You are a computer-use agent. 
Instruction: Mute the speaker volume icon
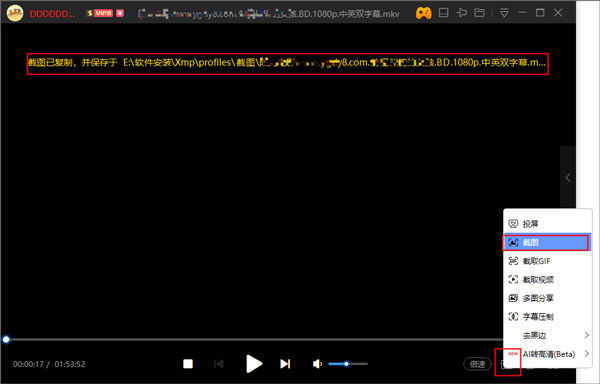[317, 364]
